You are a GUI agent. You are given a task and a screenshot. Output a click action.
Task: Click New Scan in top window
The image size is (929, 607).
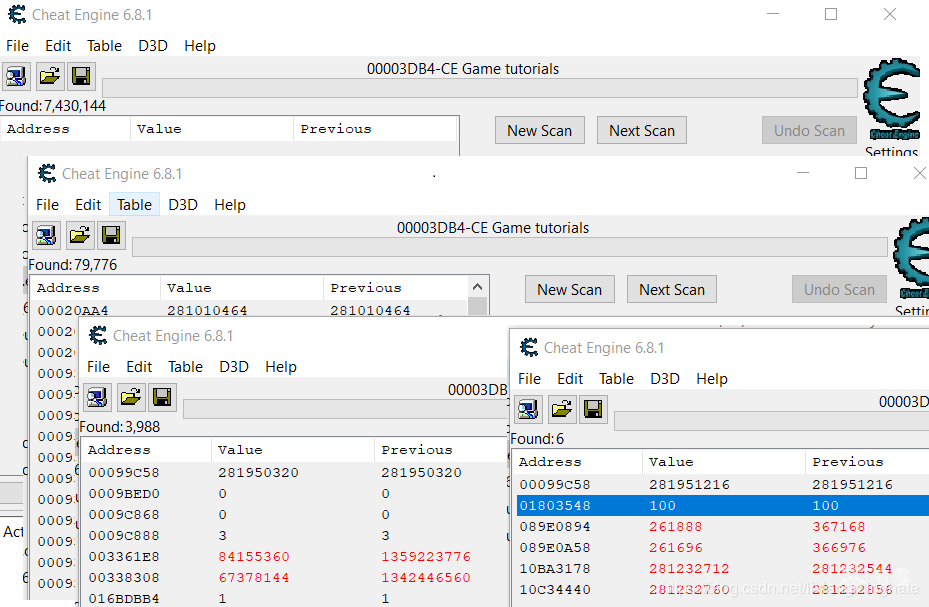540,130
